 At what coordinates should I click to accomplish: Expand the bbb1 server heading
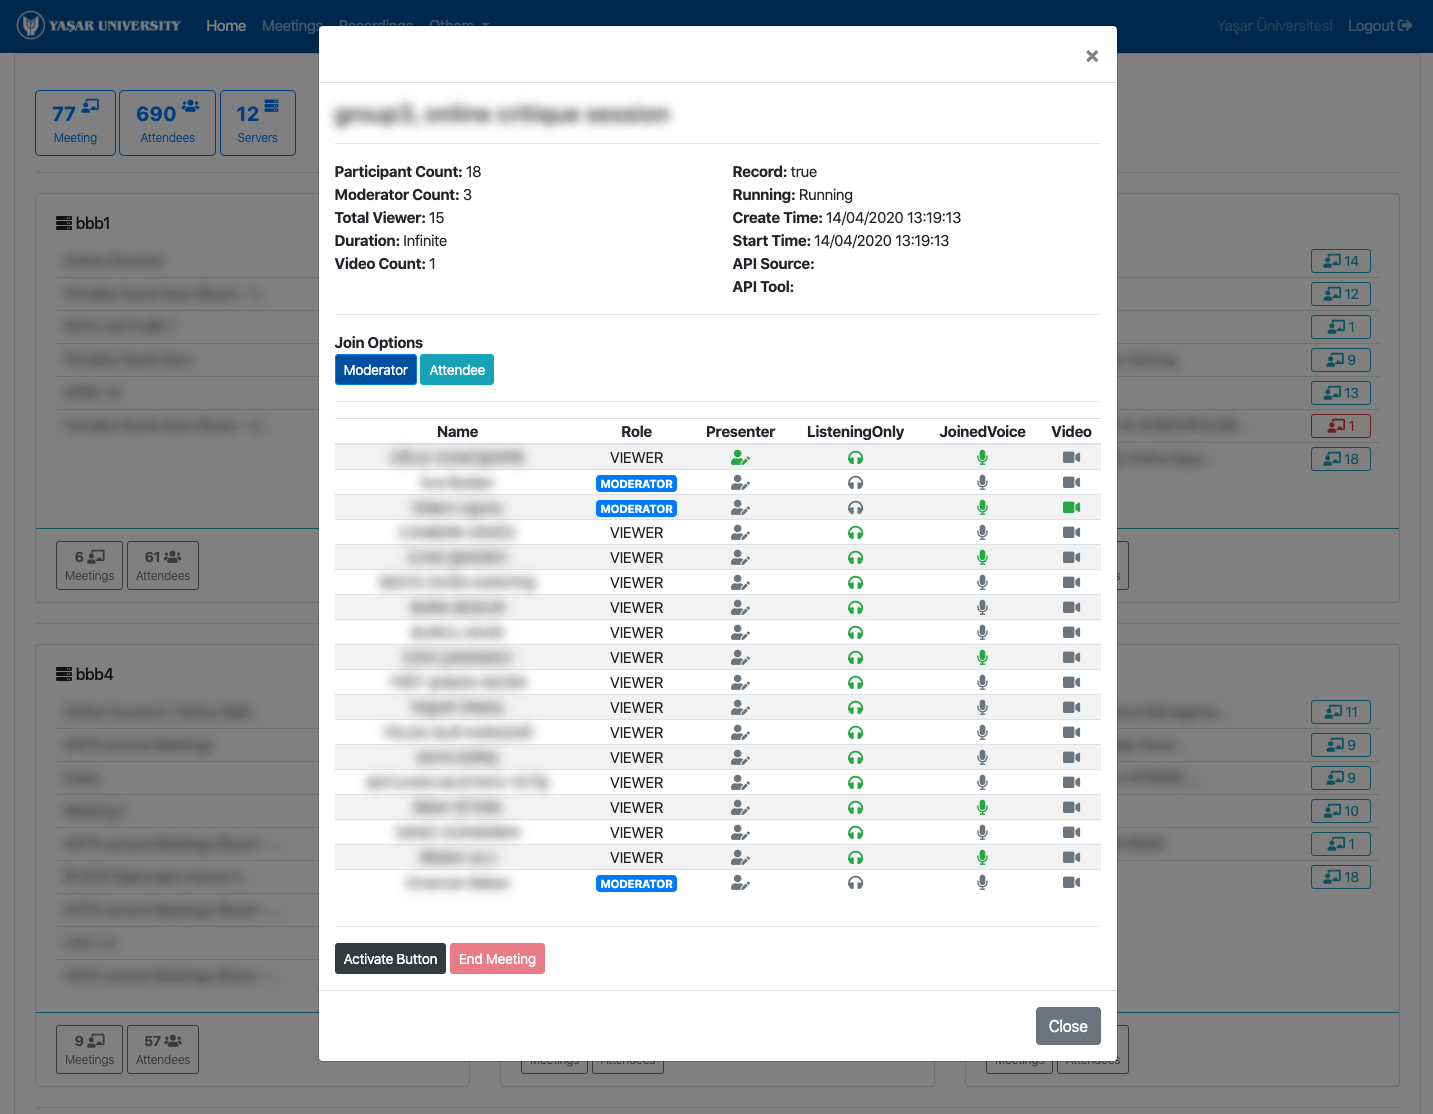[x=84, y=223]
